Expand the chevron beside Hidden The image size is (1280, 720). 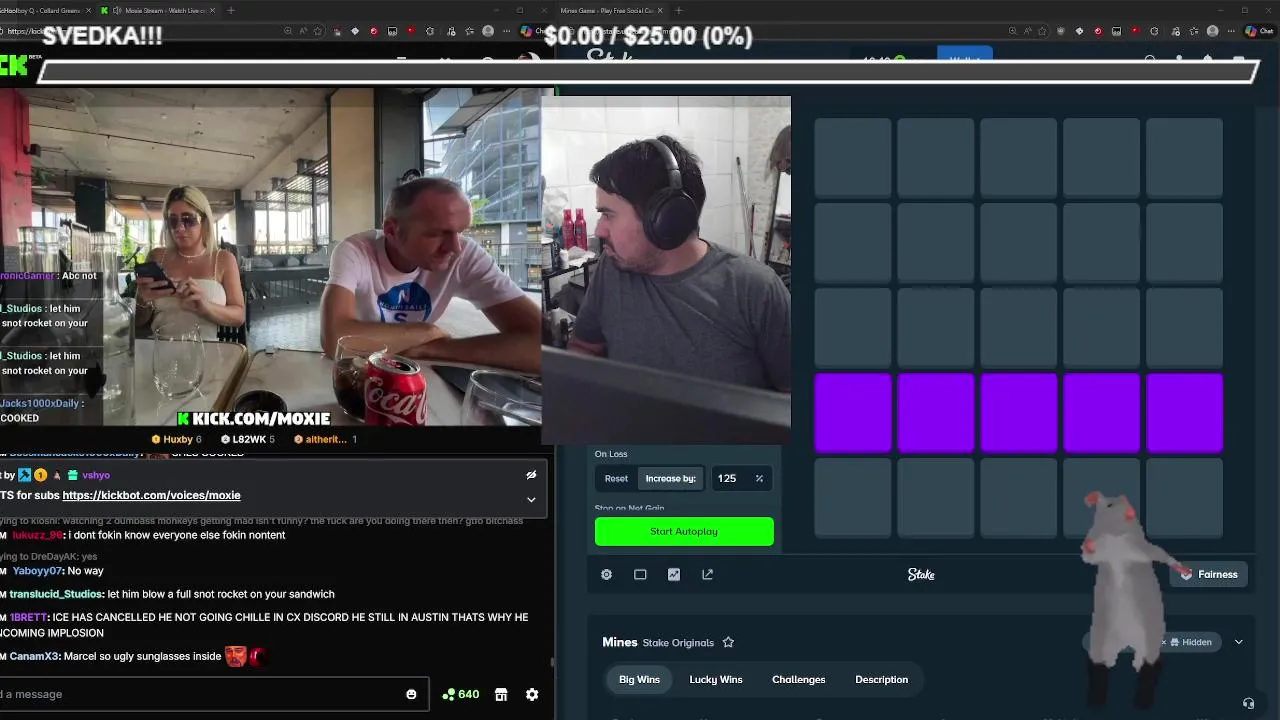tap(1238, 642)
